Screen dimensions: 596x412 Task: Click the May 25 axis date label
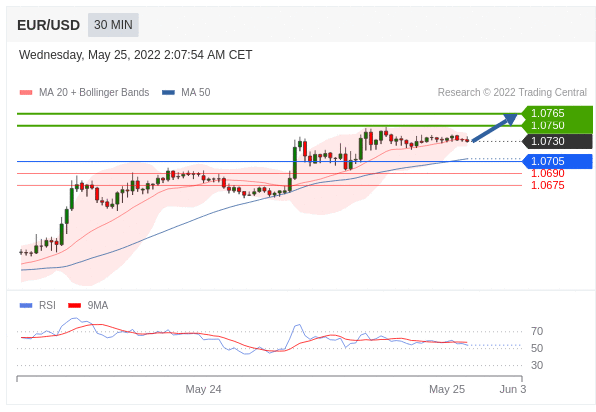click(x=447, y=389)
